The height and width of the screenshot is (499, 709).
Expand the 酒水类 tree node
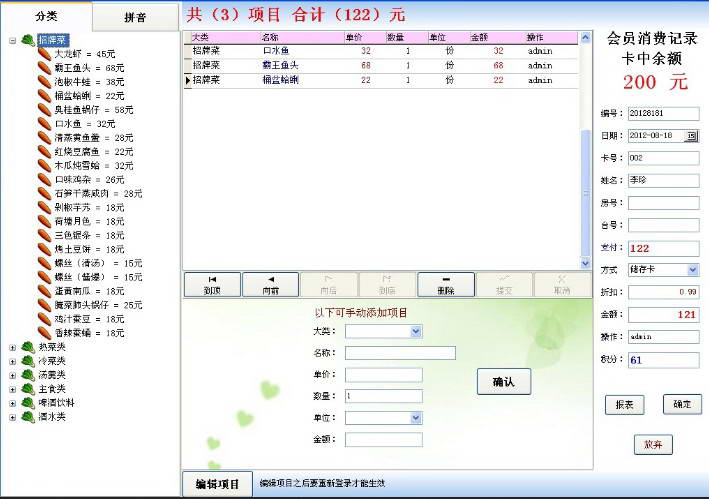tap(13, 417)
